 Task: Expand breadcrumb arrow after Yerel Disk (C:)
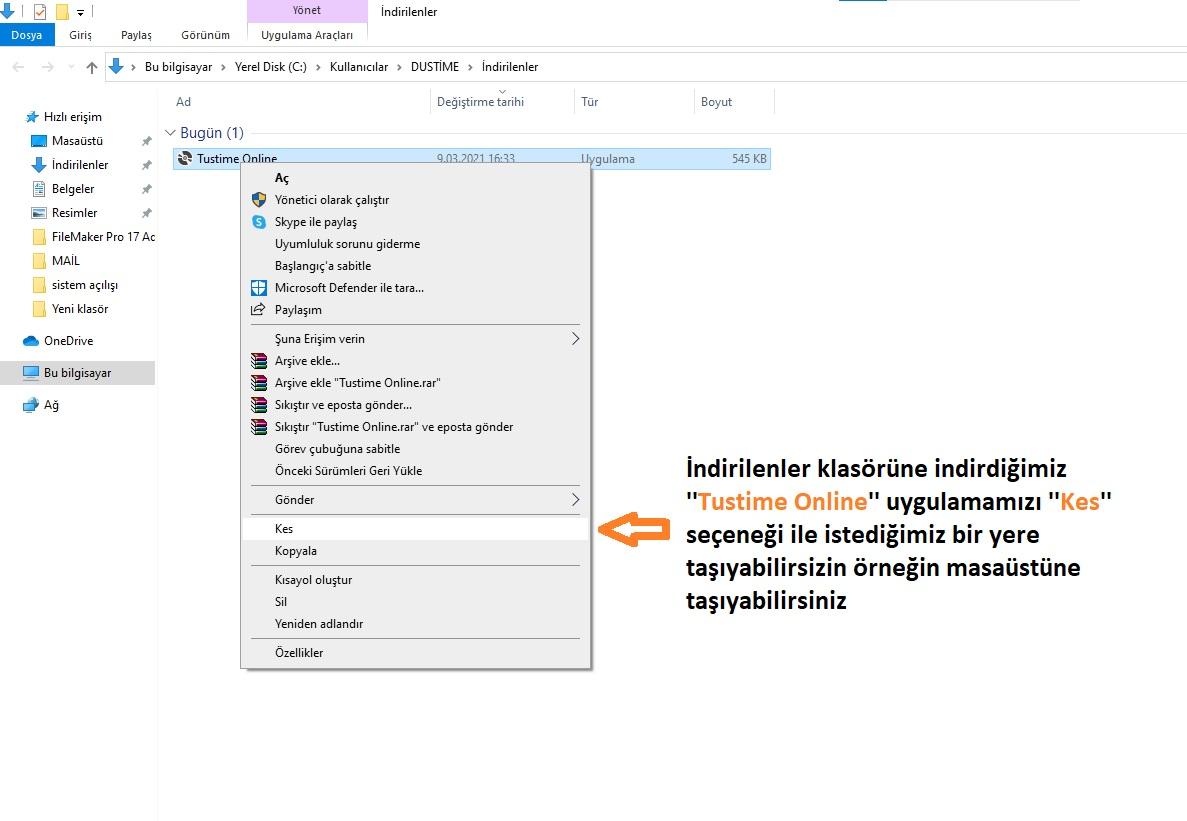[x=318, y=67]
